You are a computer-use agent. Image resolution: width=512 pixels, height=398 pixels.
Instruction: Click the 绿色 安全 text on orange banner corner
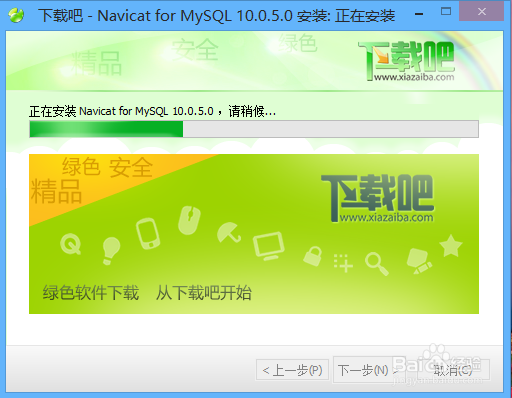click(107, 167)
